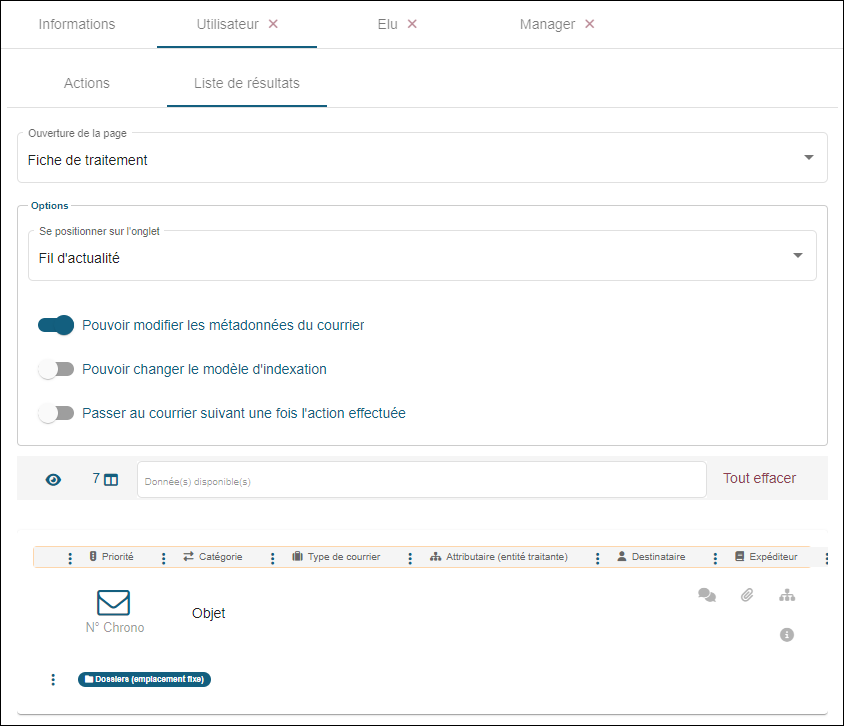Click the Donnée(s) disponible(s) input field
The height and width of the screenshot is (726, 844).
[x=421, y=480]
